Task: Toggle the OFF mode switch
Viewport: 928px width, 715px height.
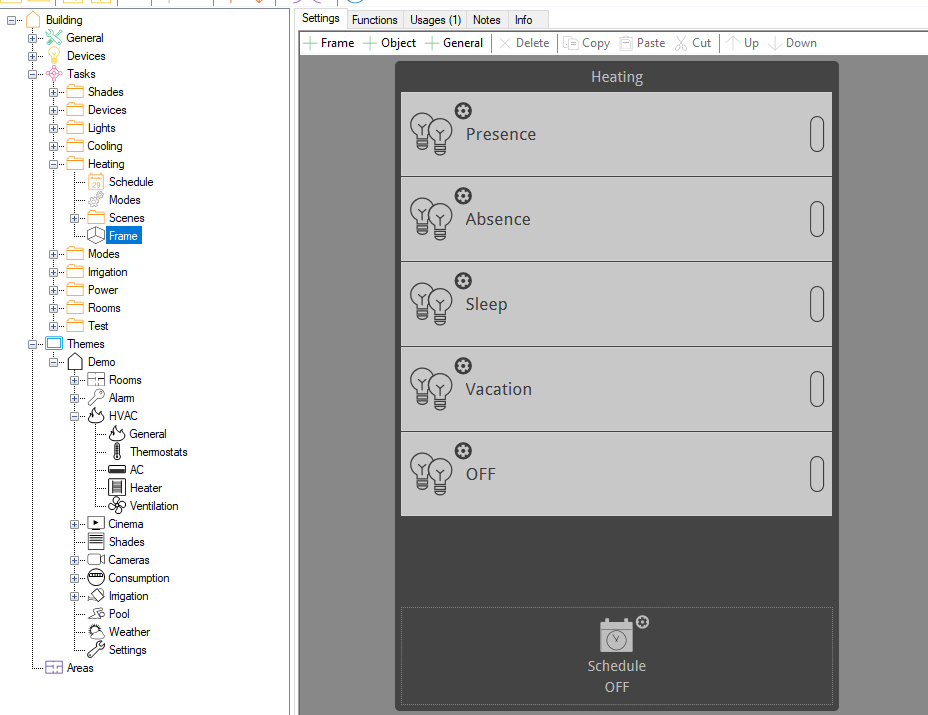Action: pos(817,474)
